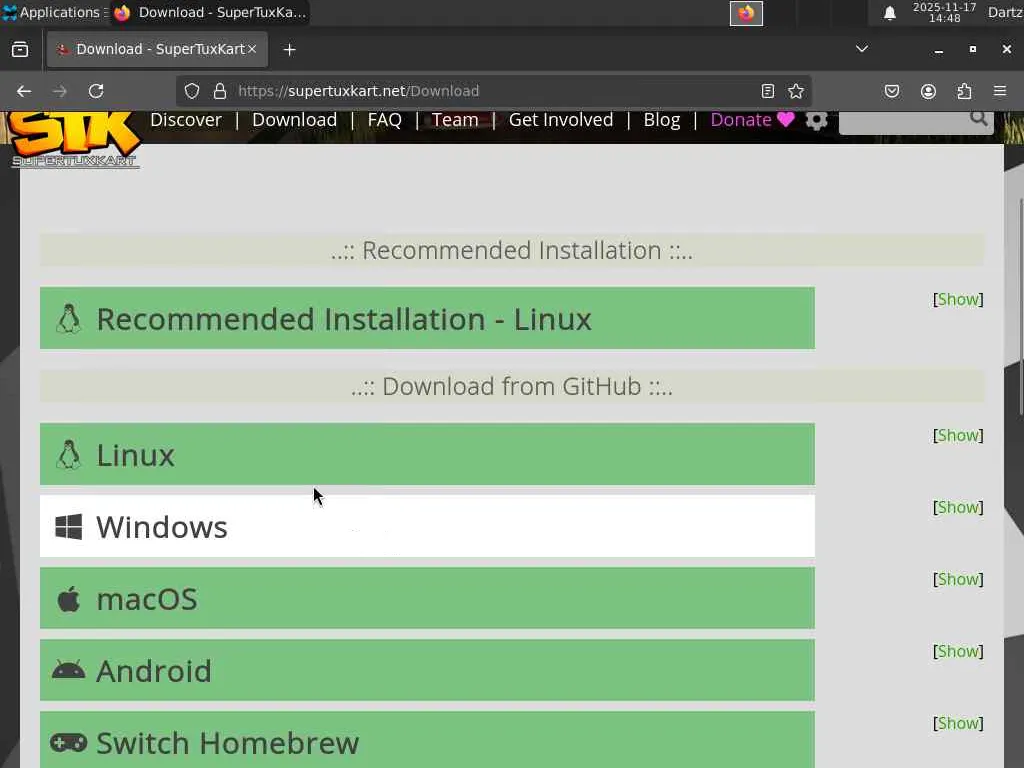Click the penguin icon in Recommended Installation

[x=69, y=319]
